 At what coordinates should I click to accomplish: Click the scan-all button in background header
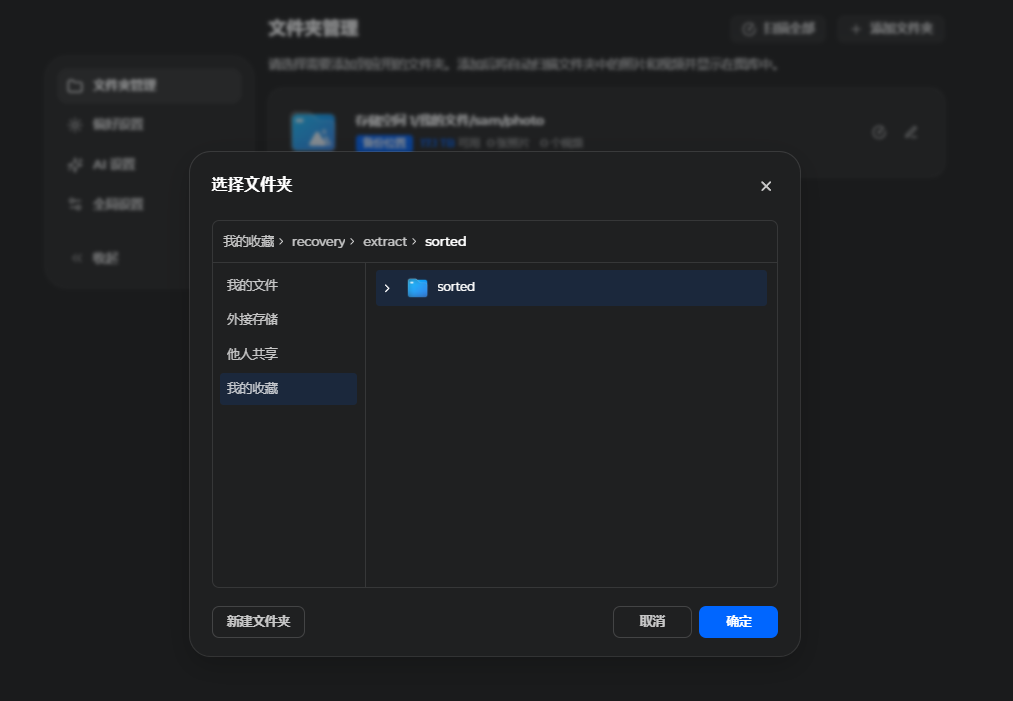pos(778,29)
